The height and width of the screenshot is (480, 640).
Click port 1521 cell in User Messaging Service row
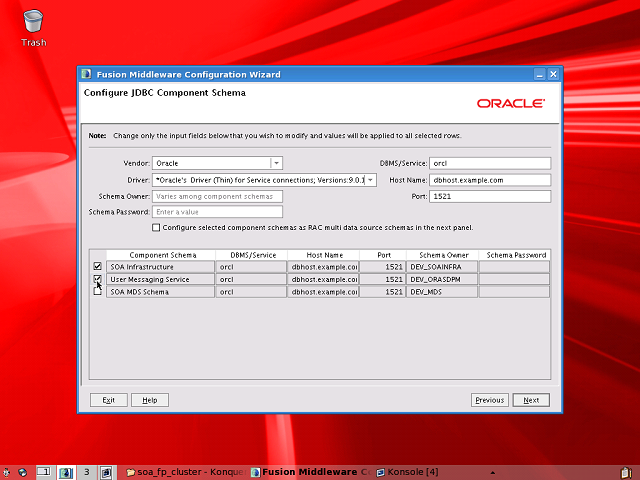[x=383, y=279]
